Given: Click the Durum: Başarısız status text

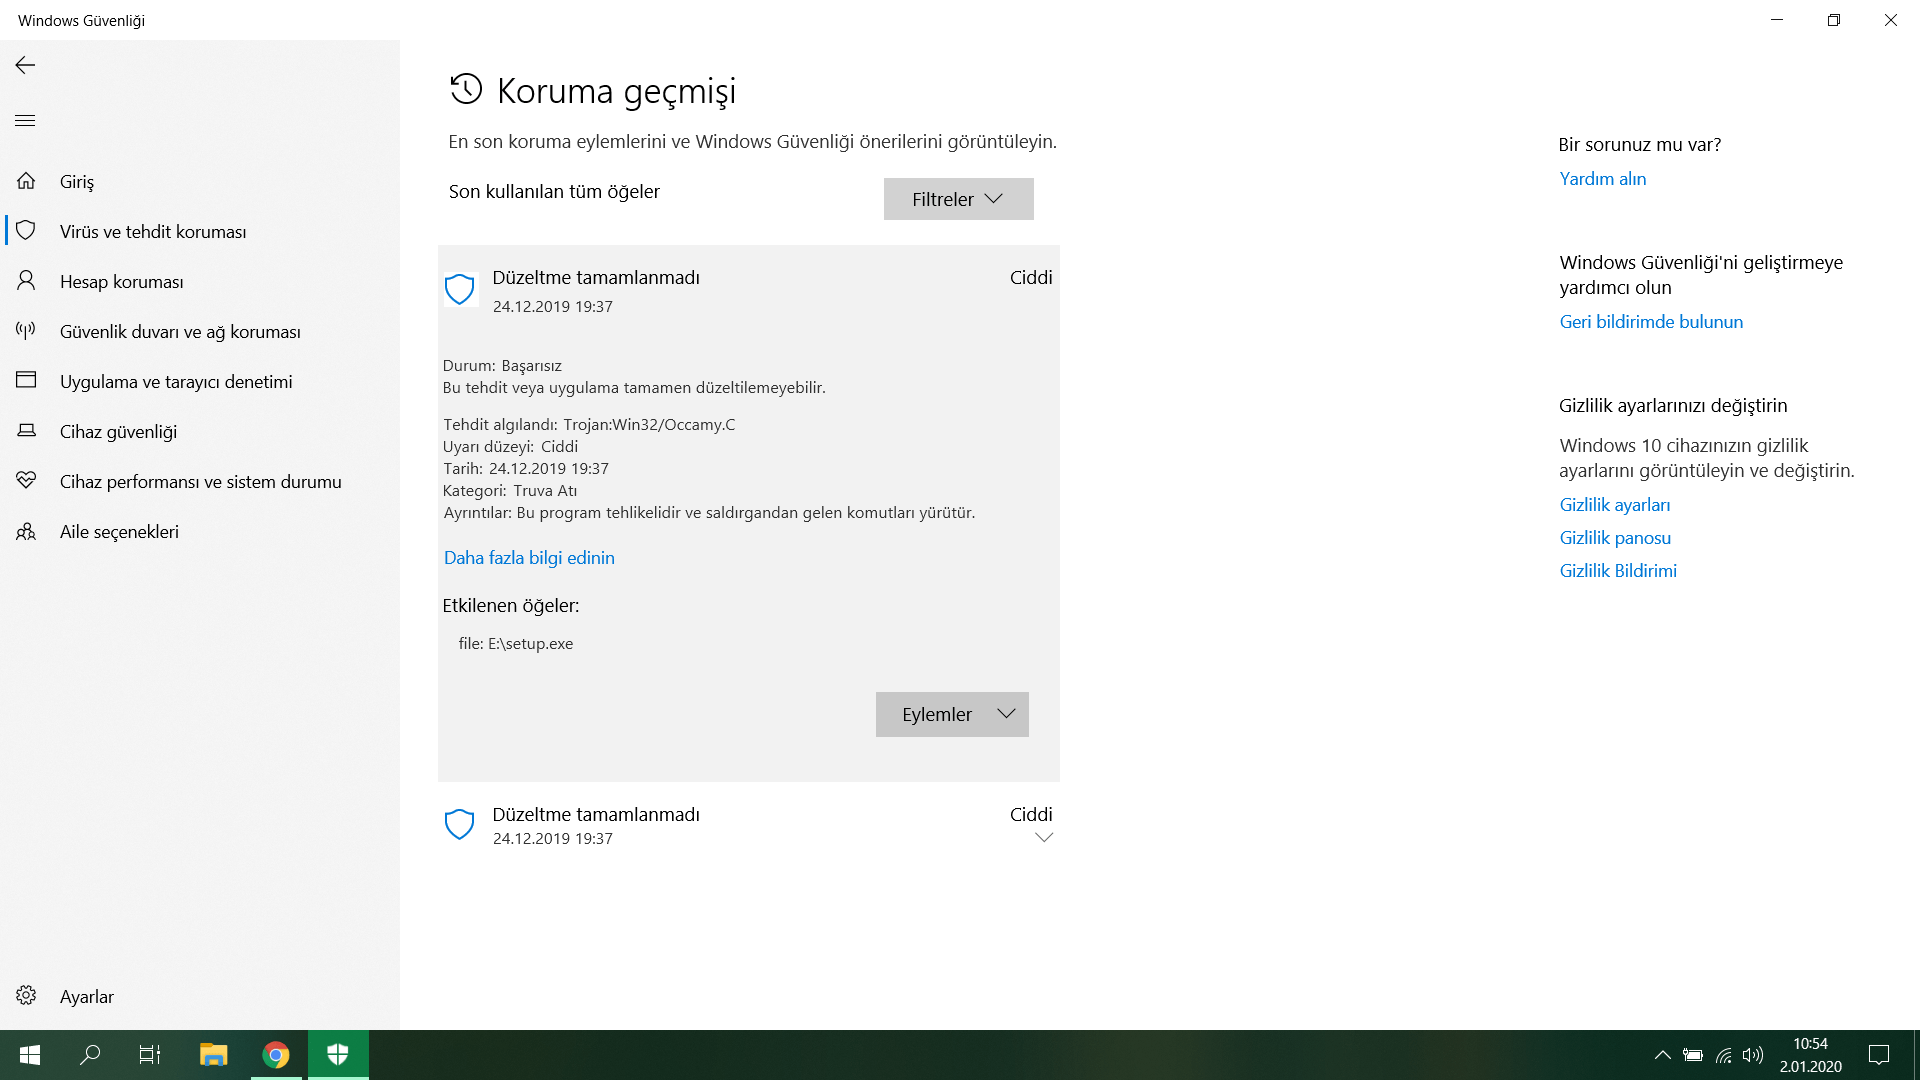Looking at the screenshot, I should [502, 366].
